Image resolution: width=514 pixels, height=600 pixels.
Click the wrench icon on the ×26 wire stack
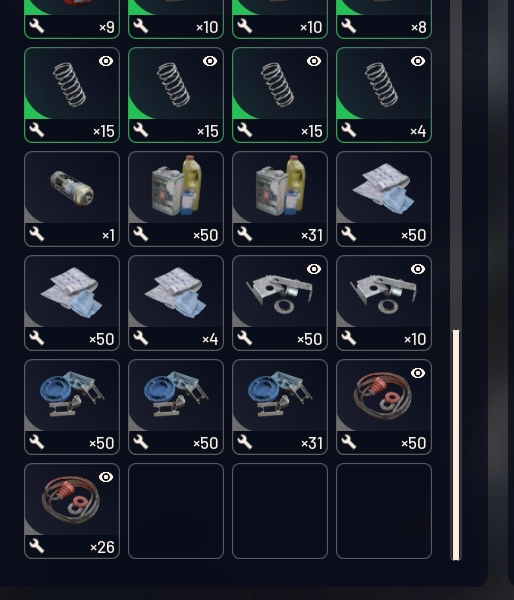point(37,546)
